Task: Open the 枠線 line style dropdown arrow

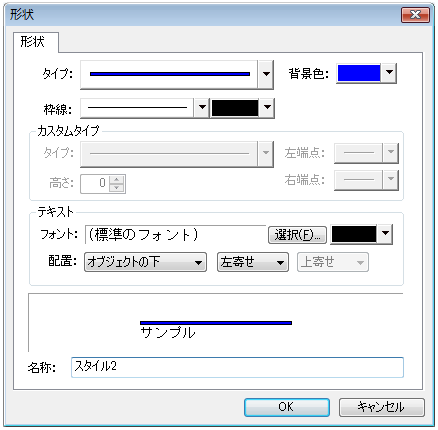Action: pyautogui.click(x=202, y=108)
